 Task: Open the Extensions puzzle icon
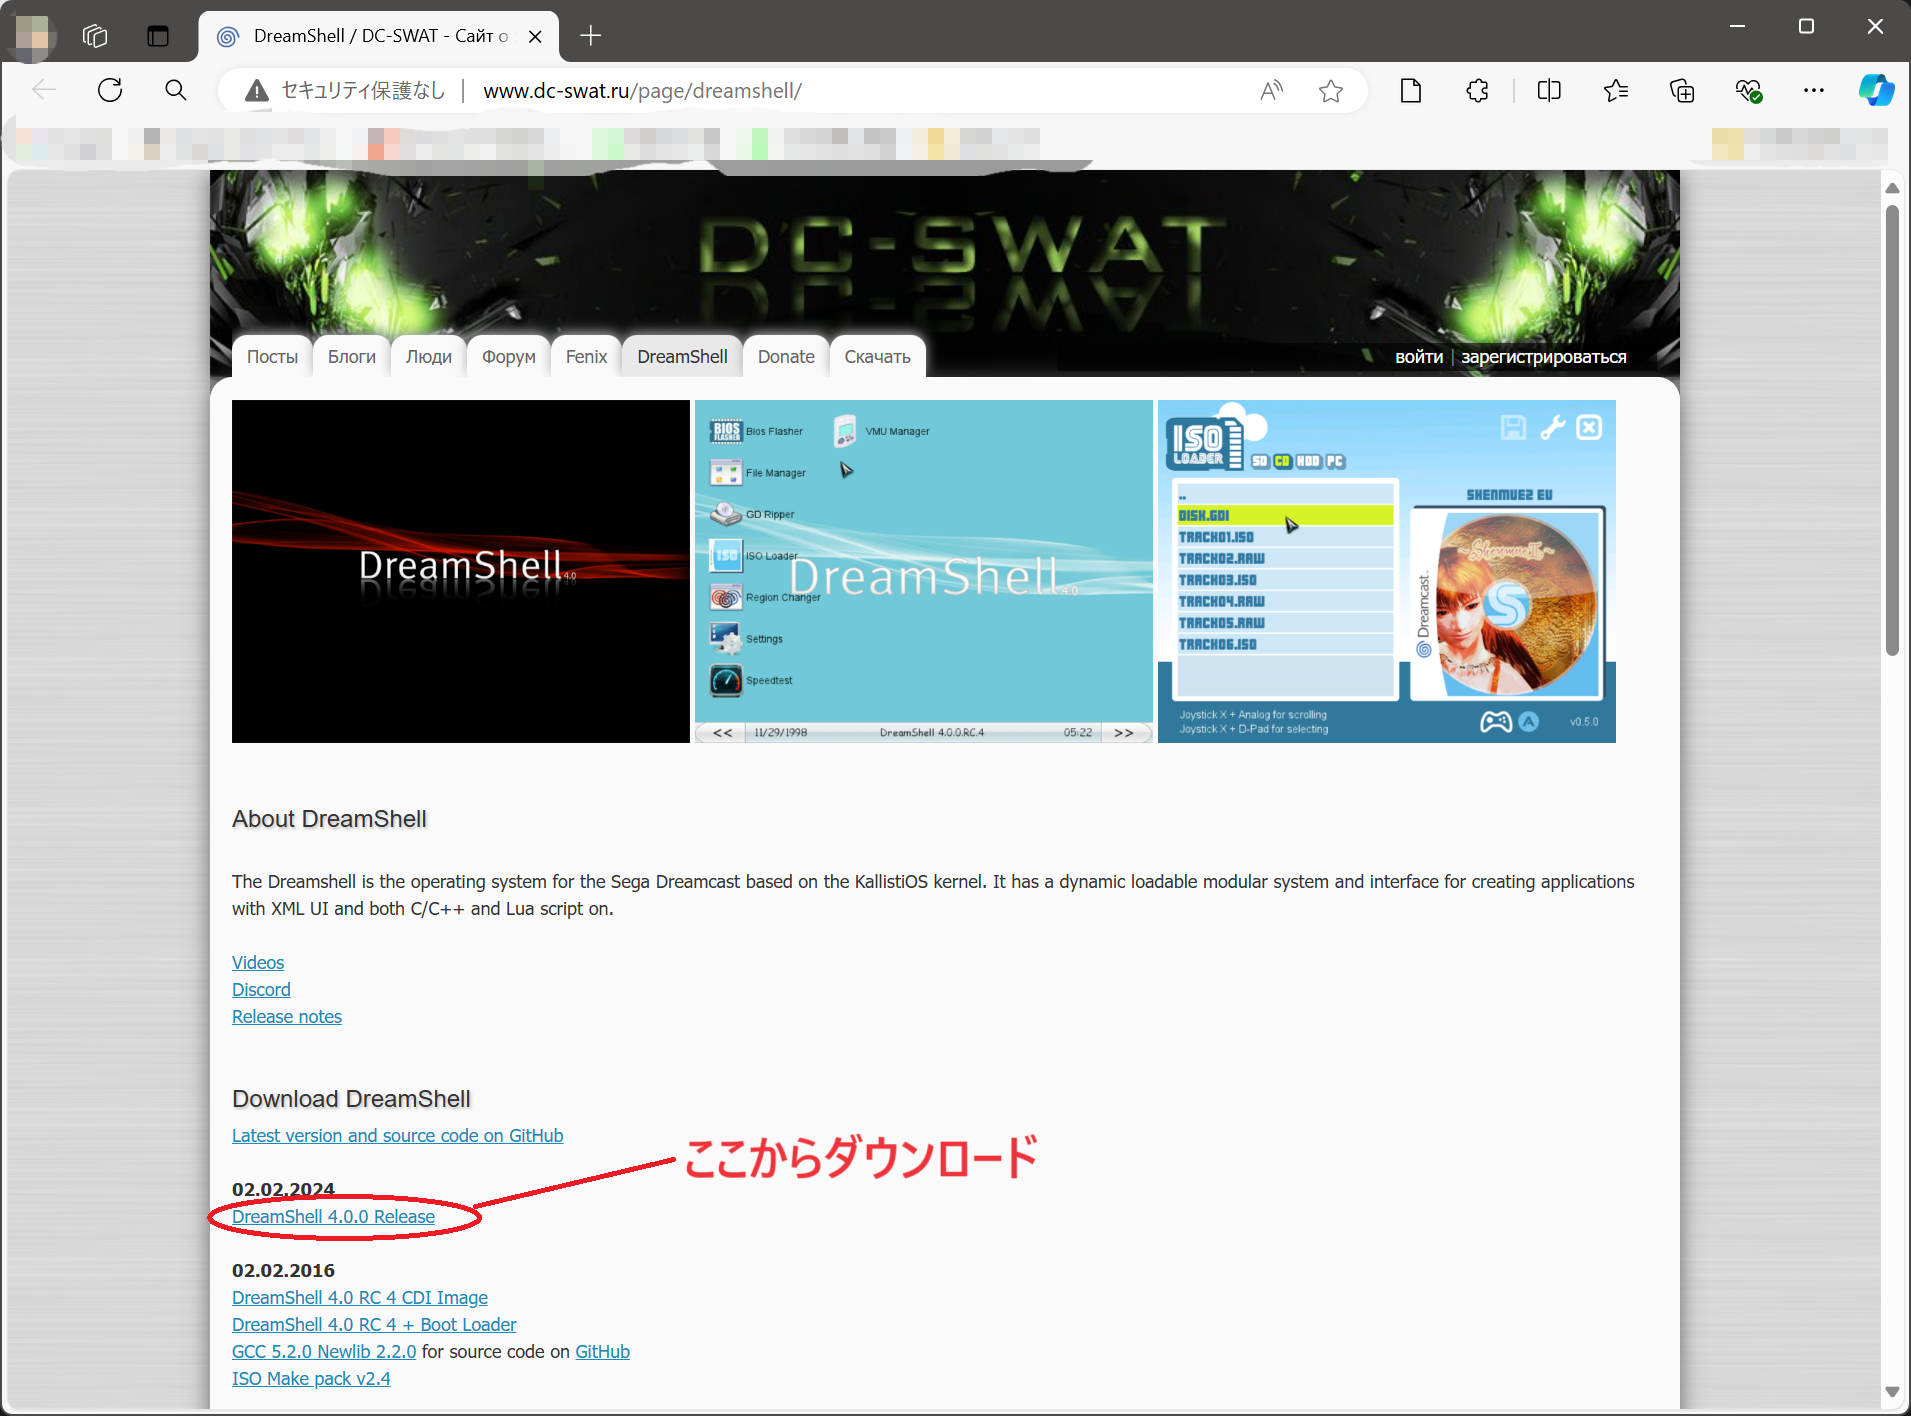click(x=1477, y=91)
